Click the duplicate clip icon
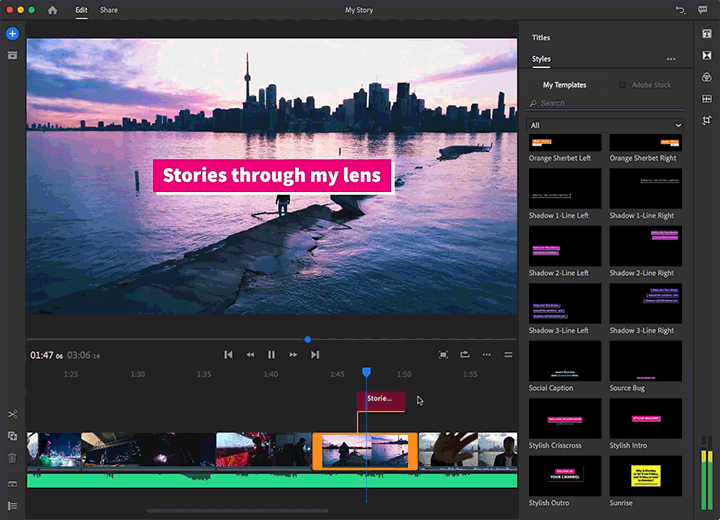The image size is (720, 520). [12, 436]
